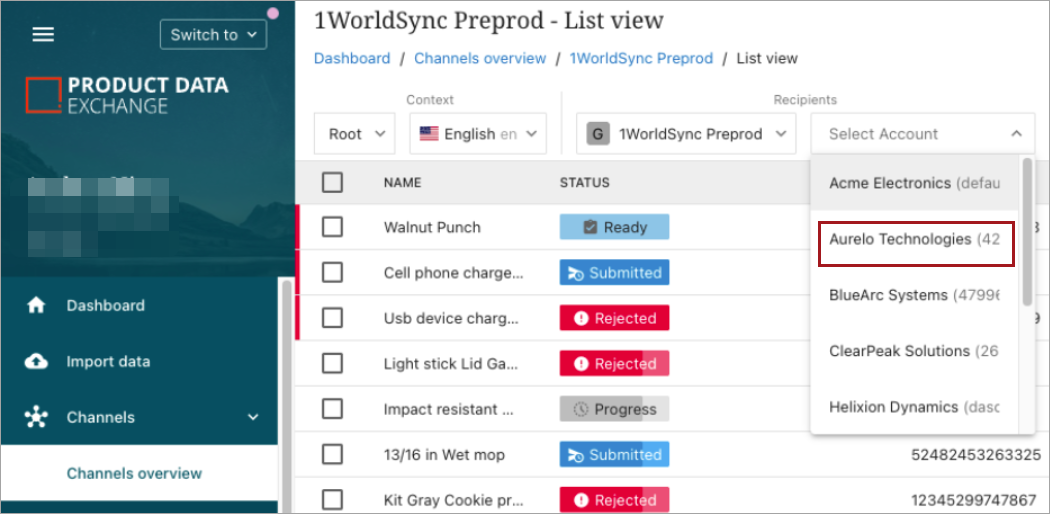This screenshot has width=1050, height=514.
Task: Open the Switch to dropdown
Action: [x=213, y=34]
